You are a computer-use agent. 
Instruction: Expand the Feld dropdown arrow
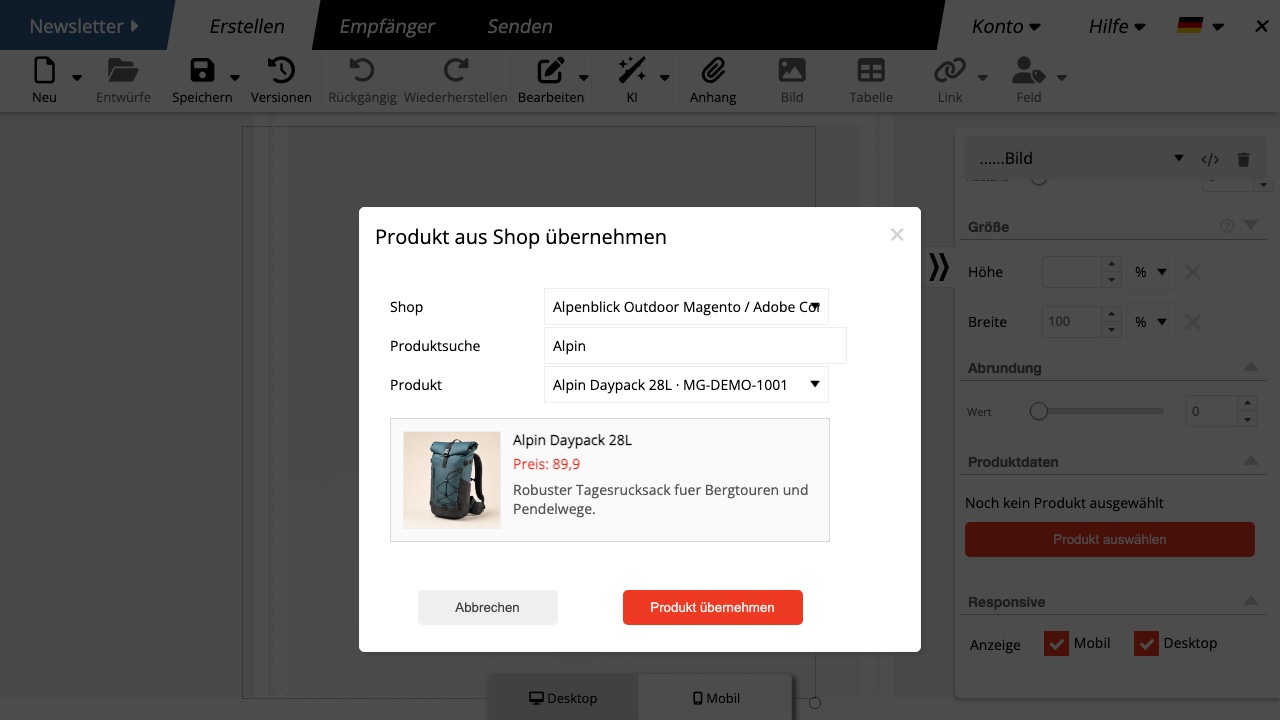1061,77
